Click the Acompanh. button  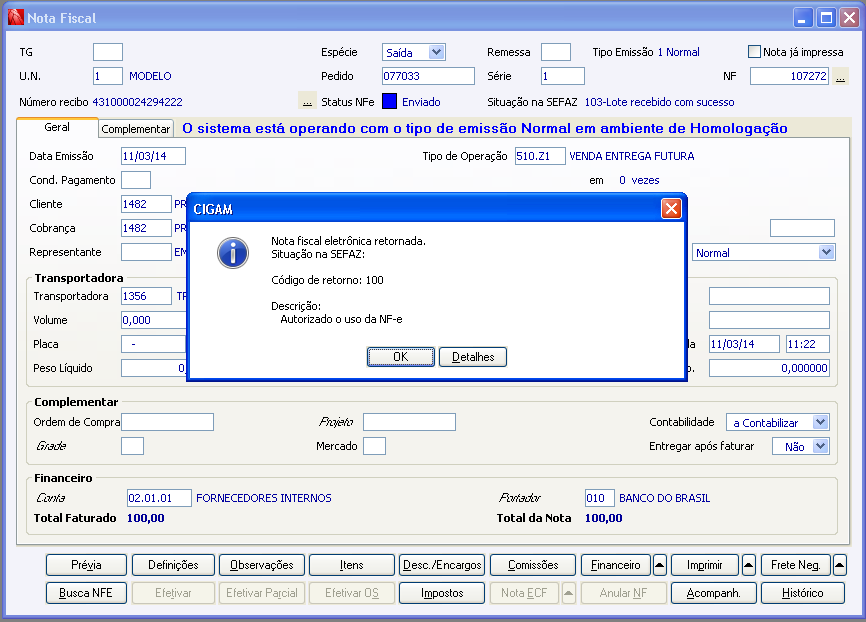[x=713, y=593]
